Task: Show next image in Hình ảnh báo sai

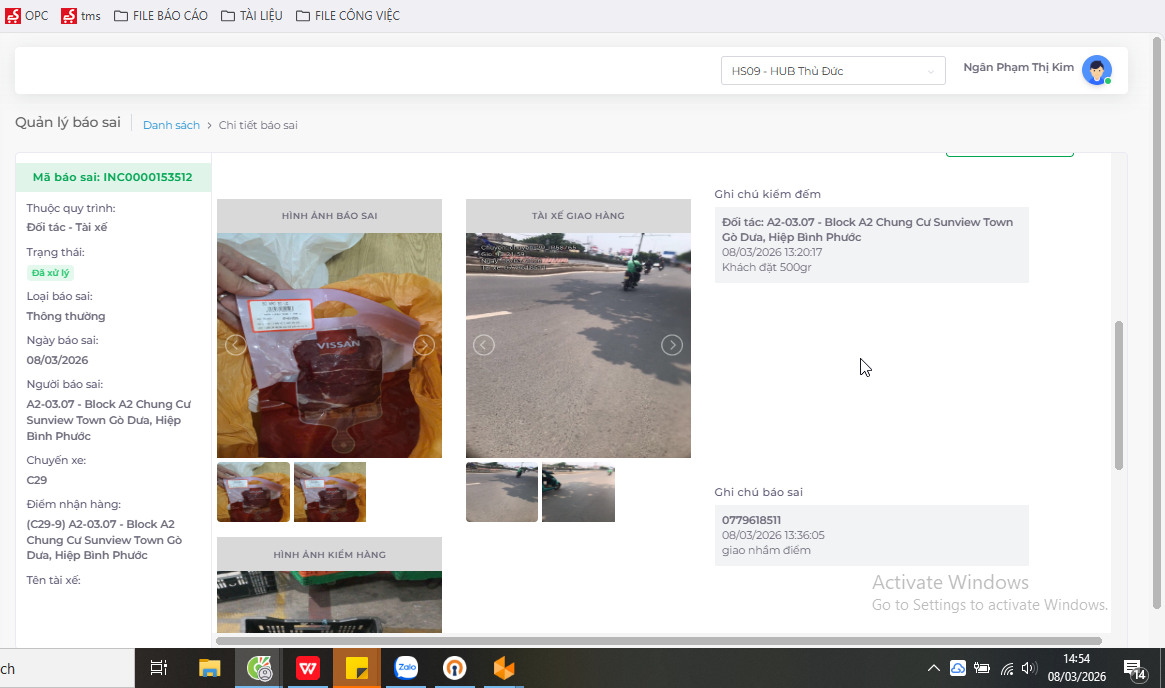Action: tap(424, 345)
